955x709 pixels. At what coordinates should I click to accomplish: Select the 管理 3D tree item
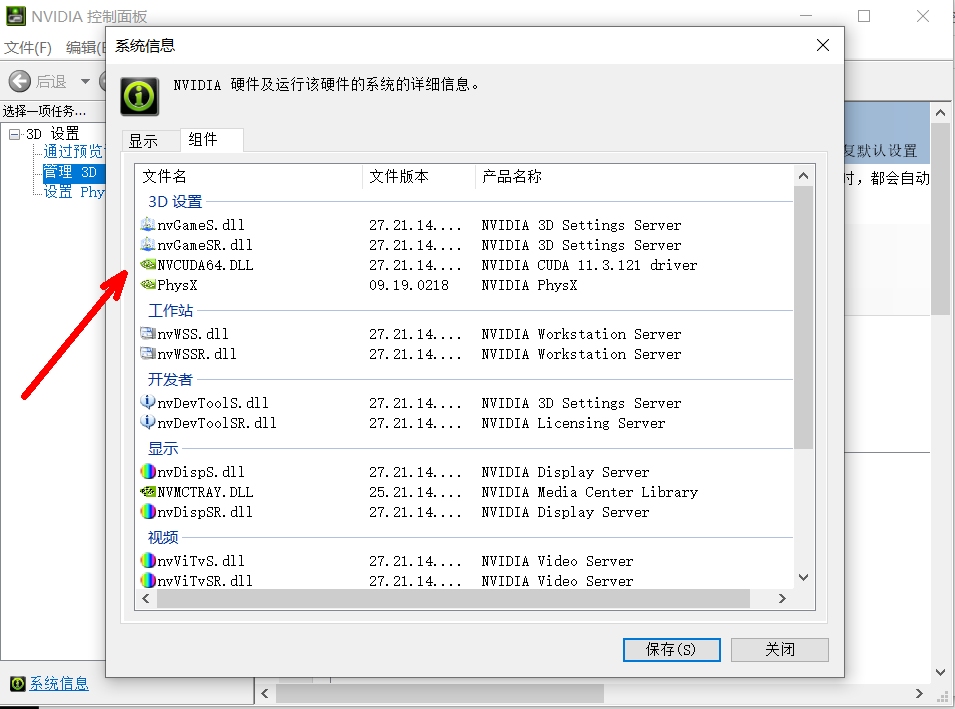(74, 172)
